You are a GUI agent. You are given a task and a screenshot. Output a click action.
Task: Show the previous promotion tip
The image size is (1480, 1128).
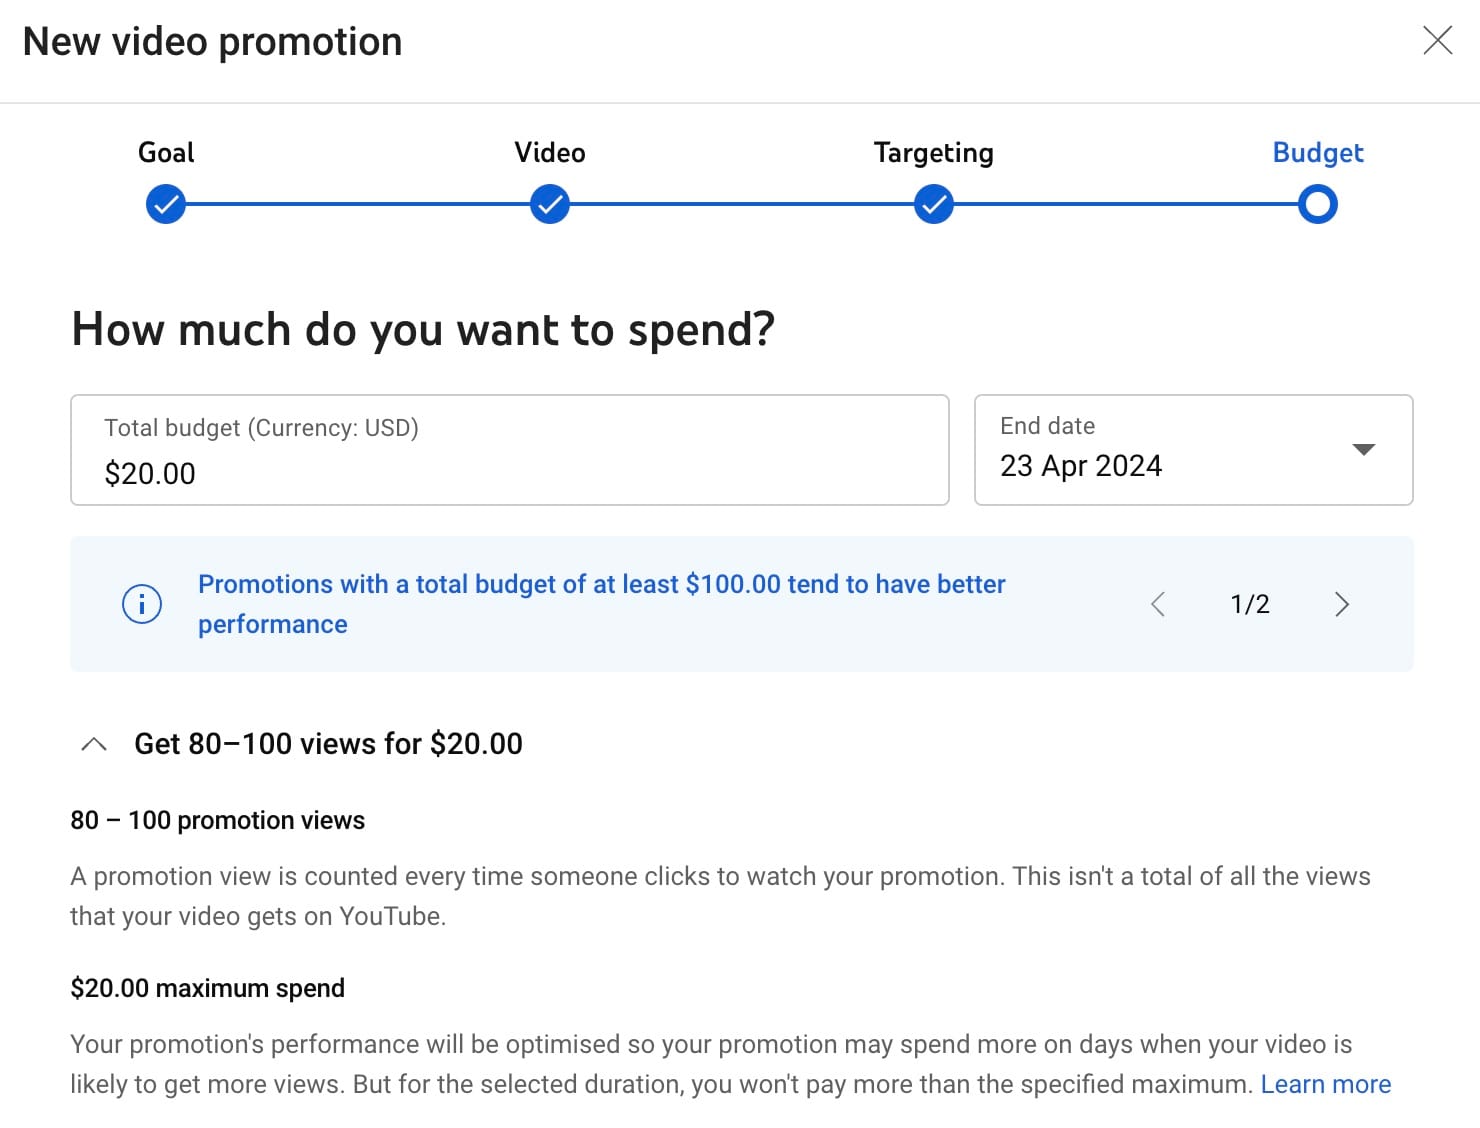click(1157, 604)
